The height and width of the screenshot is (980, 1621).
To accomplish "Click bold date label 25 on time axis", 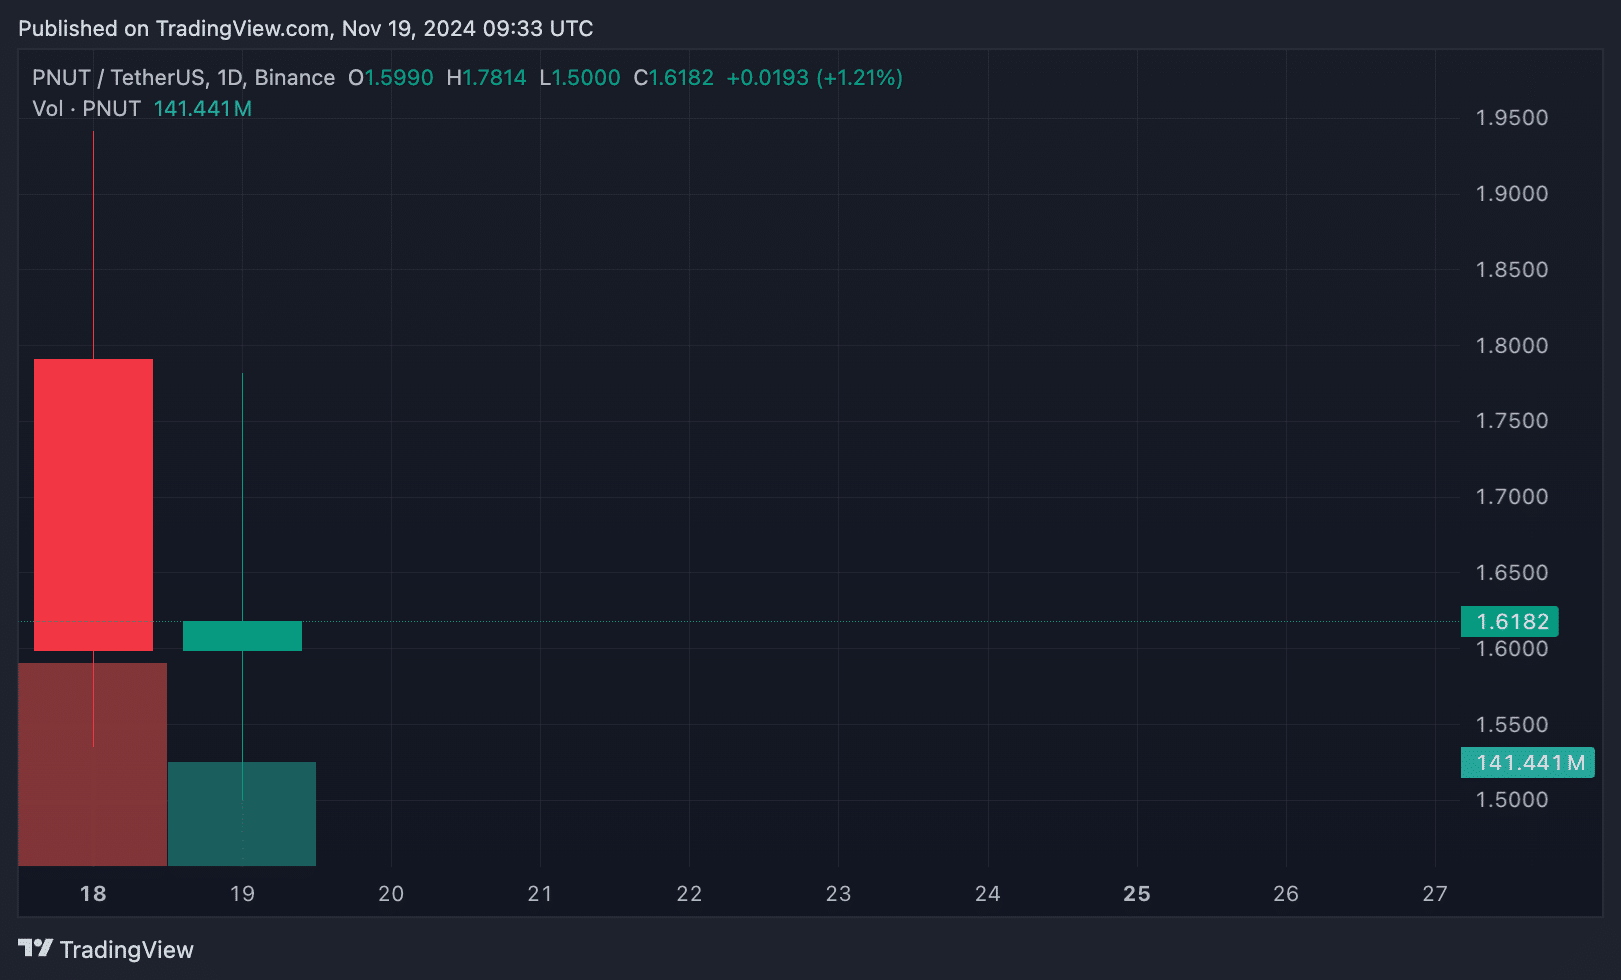I will point(1137,894).
